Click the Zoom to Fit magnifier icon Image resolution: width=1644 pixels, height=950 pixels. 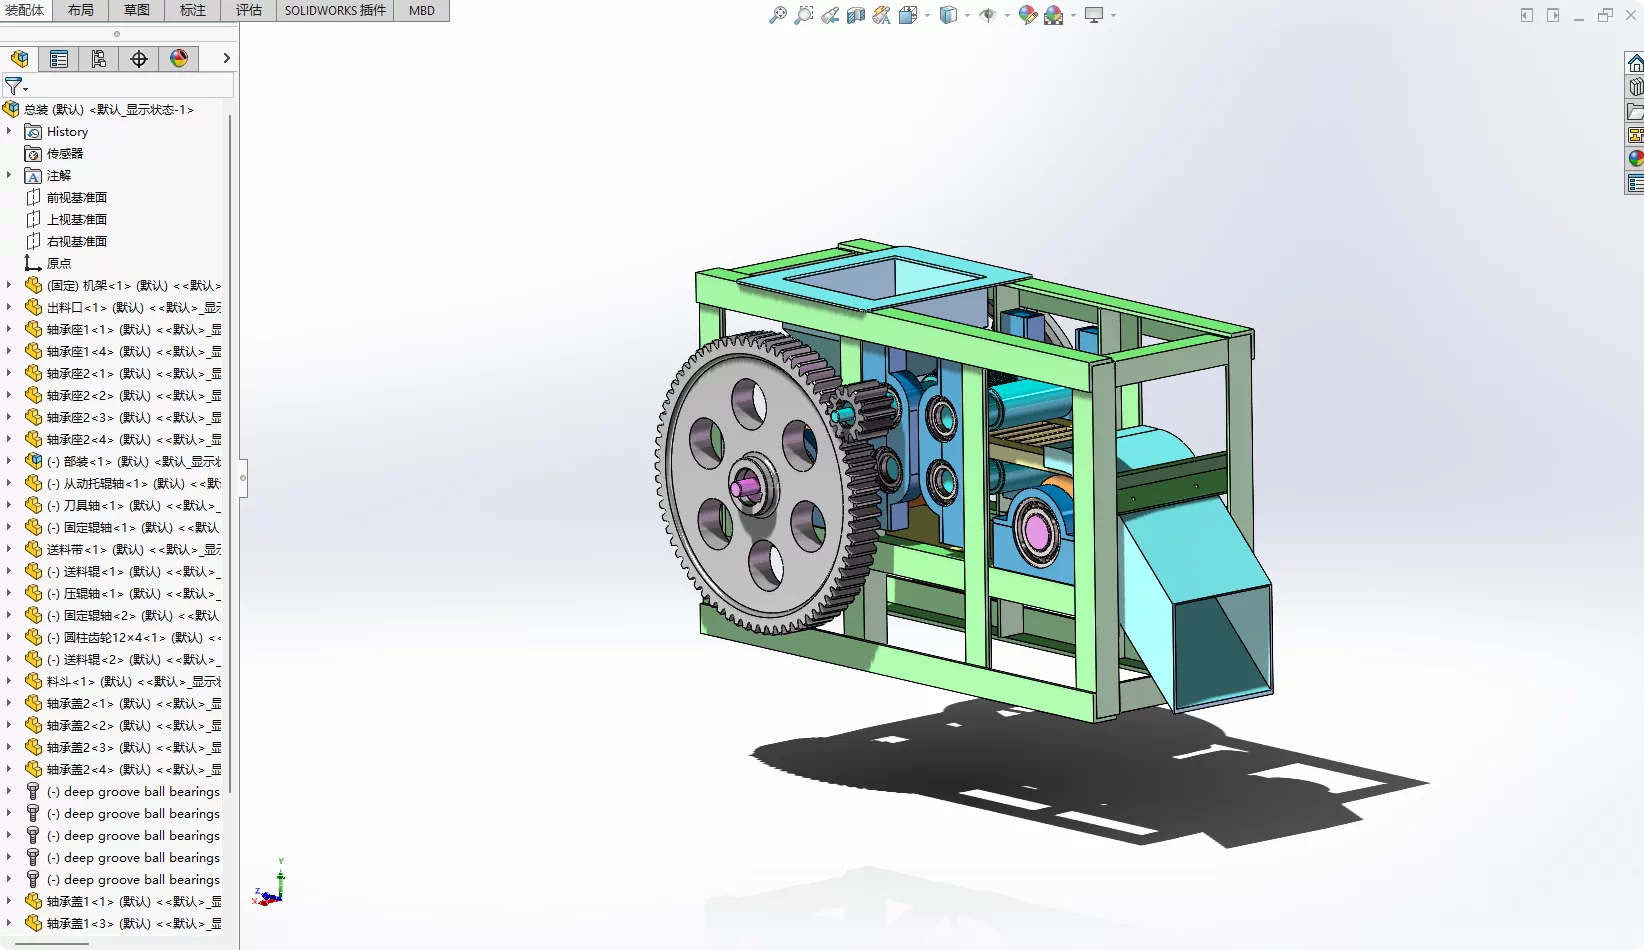coord(777,15)
